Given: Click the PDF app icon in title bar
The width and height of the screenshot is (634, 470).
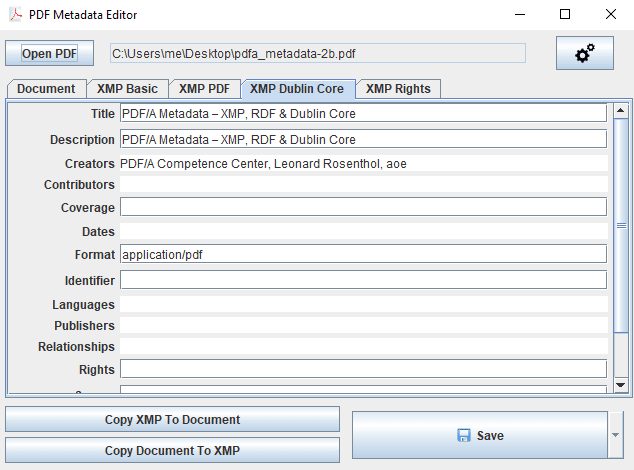Looking at the screenshot, I should pos(14,15).
